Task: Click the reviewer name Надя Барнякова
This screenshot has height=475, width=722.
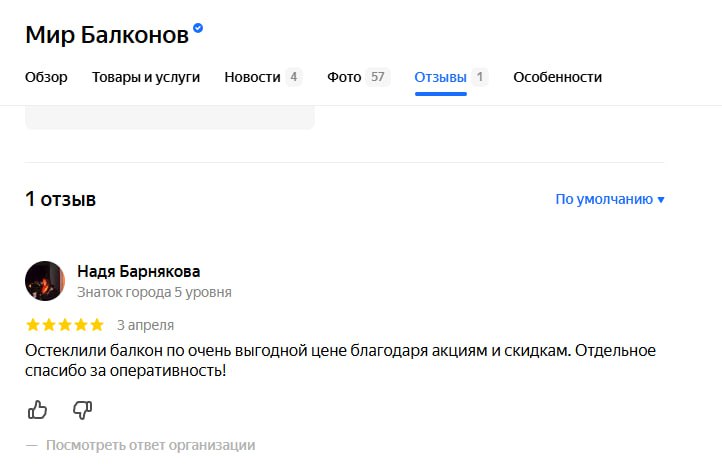Action: click(x=139, y=272)
